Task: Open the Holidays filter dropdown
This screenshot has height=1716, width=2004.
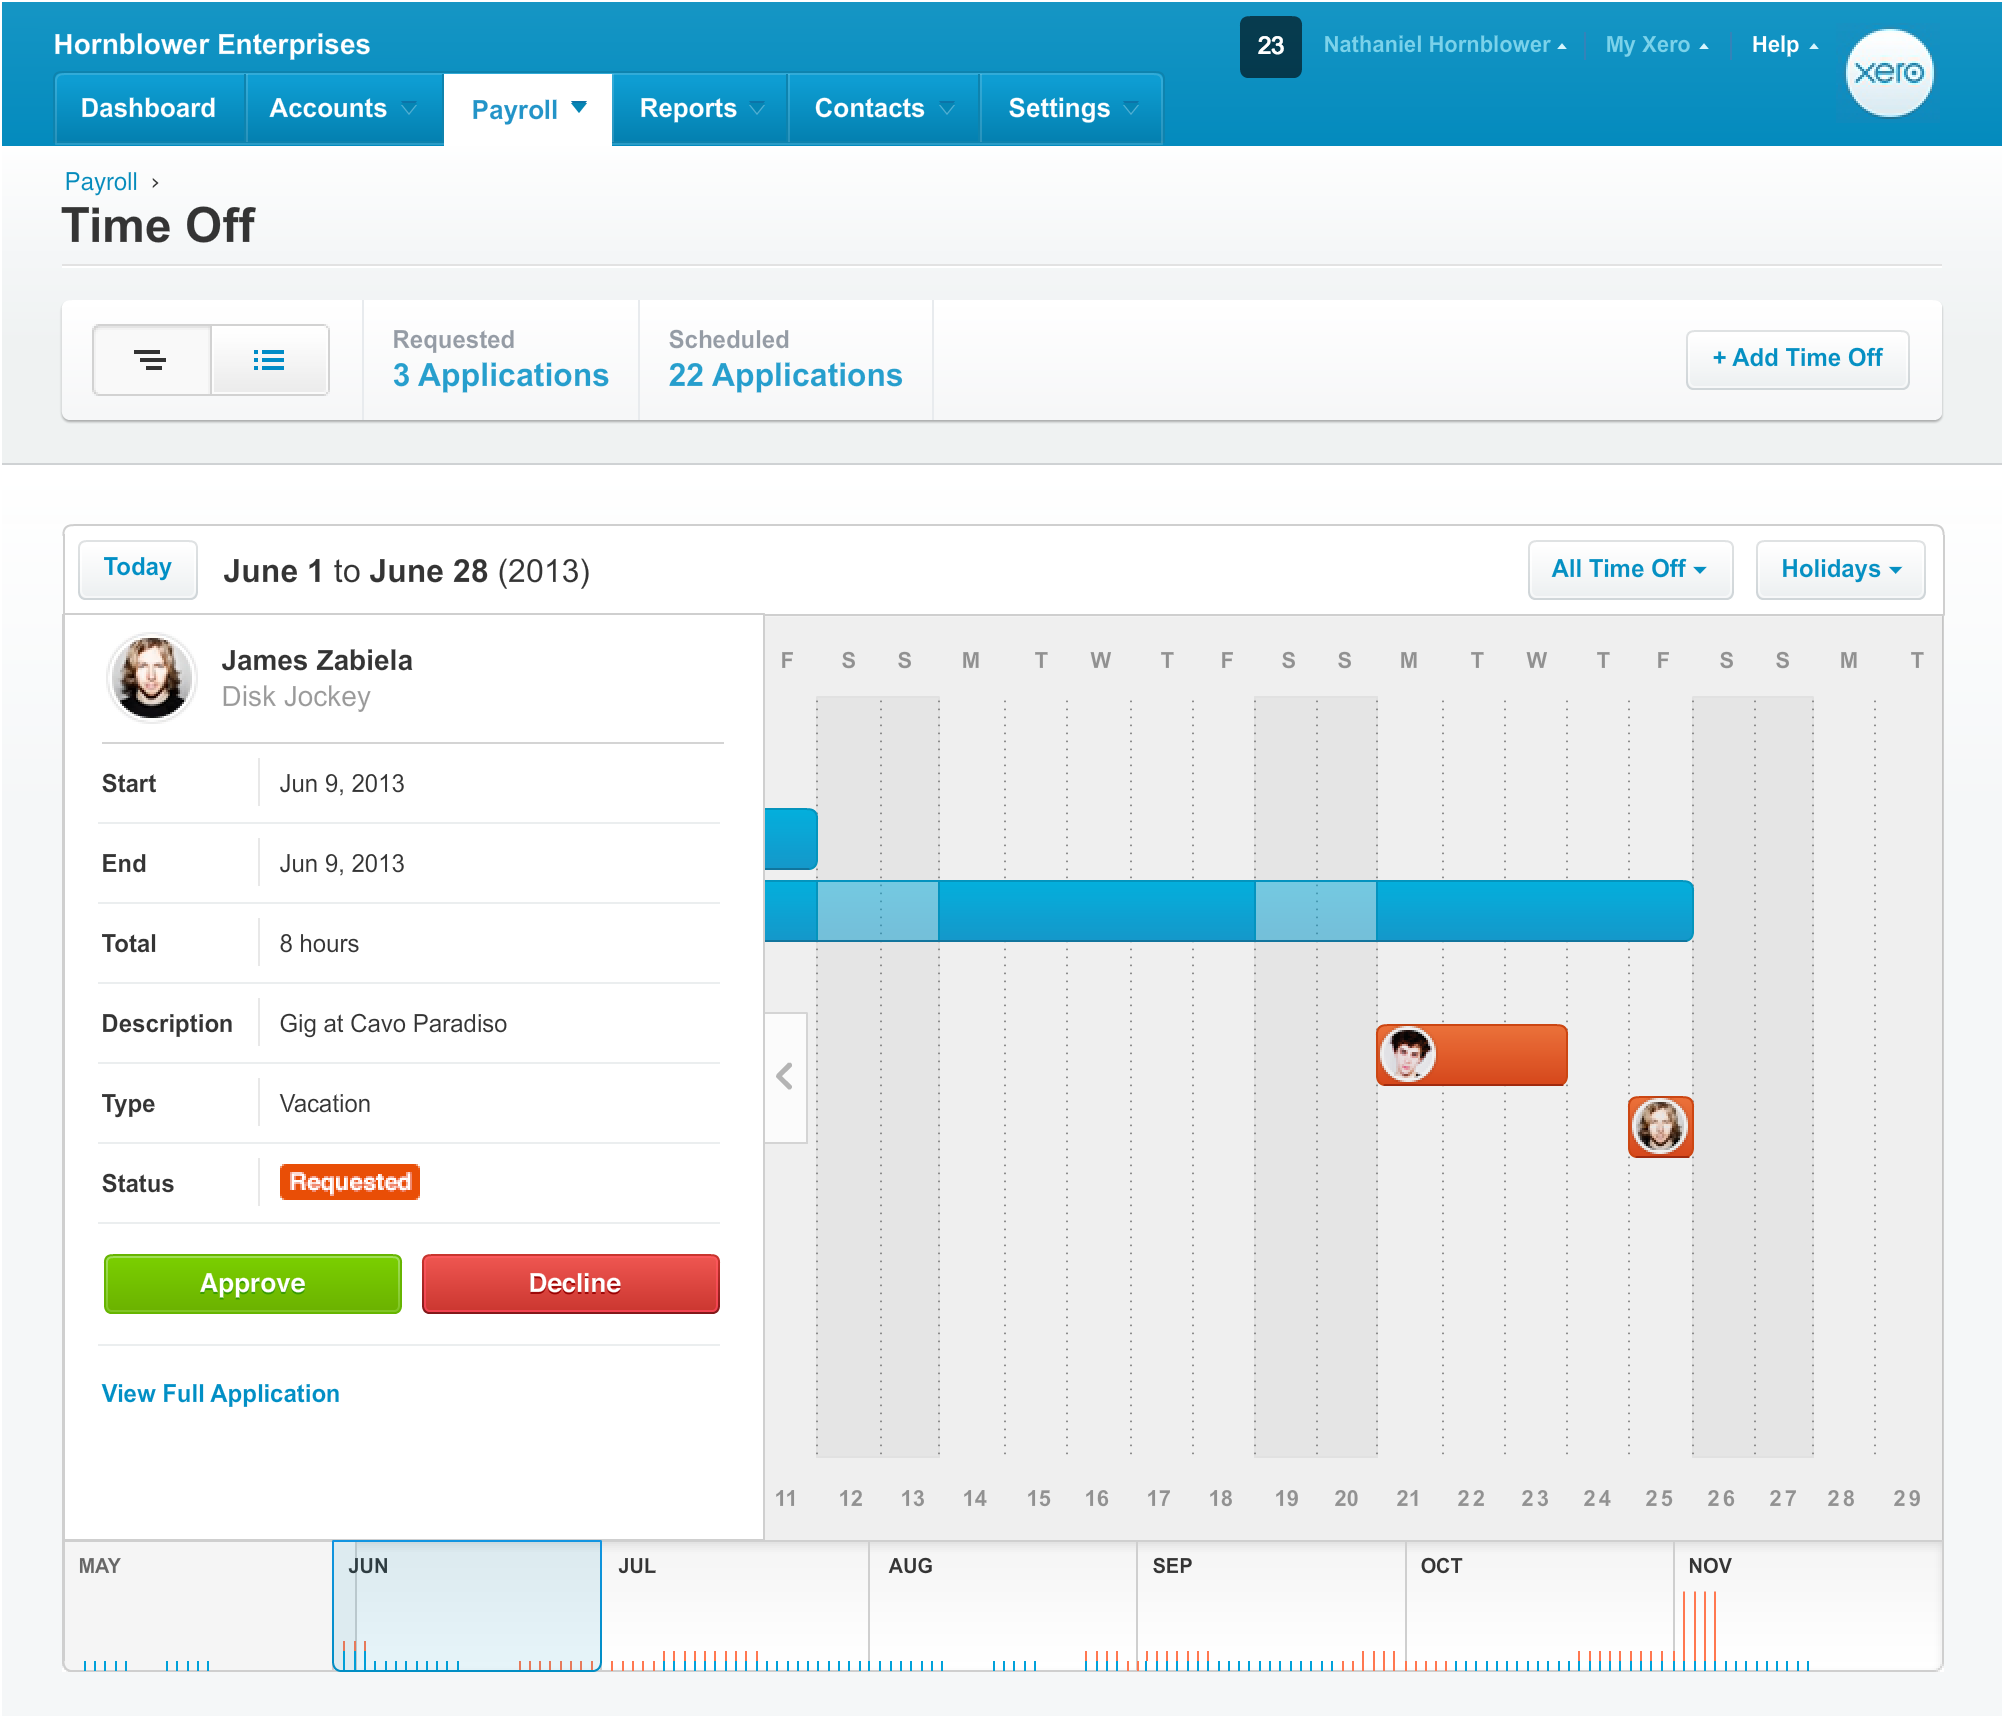Action: pyautogui.click(x=1840, y=569)
